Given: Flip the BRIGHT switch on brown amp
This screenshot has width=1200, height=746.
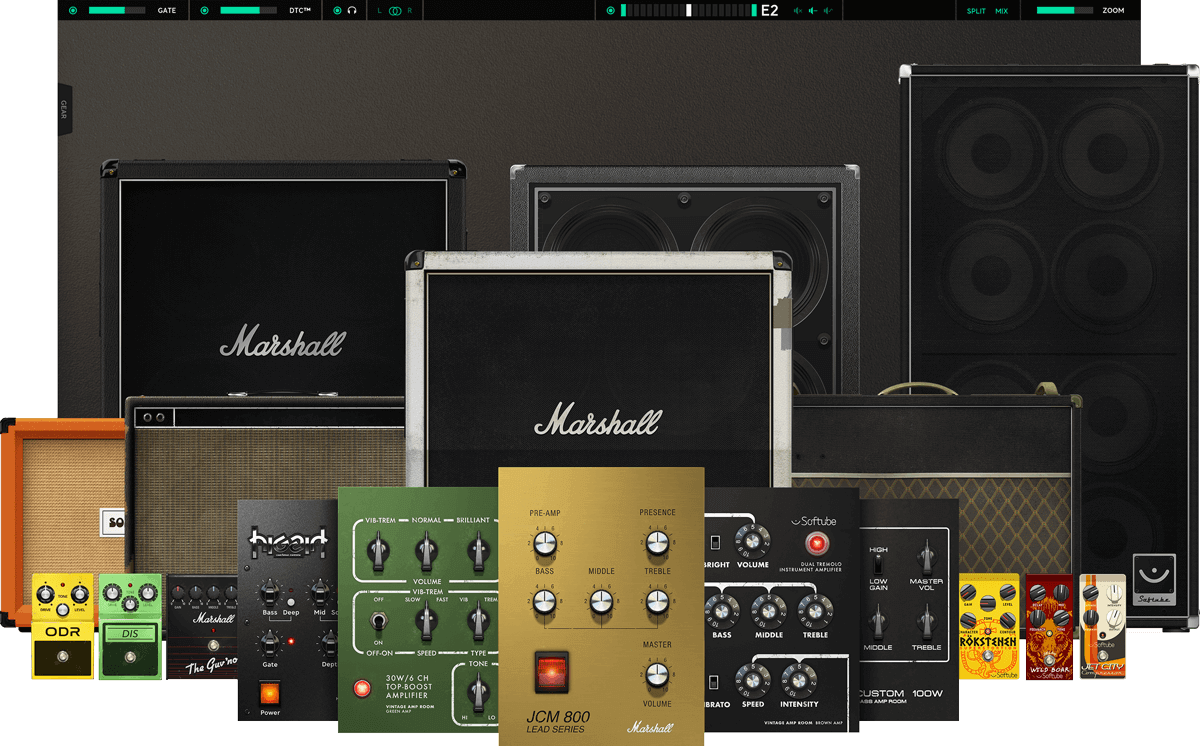Looking at the screenshot, I should click(x=715, y=543).
